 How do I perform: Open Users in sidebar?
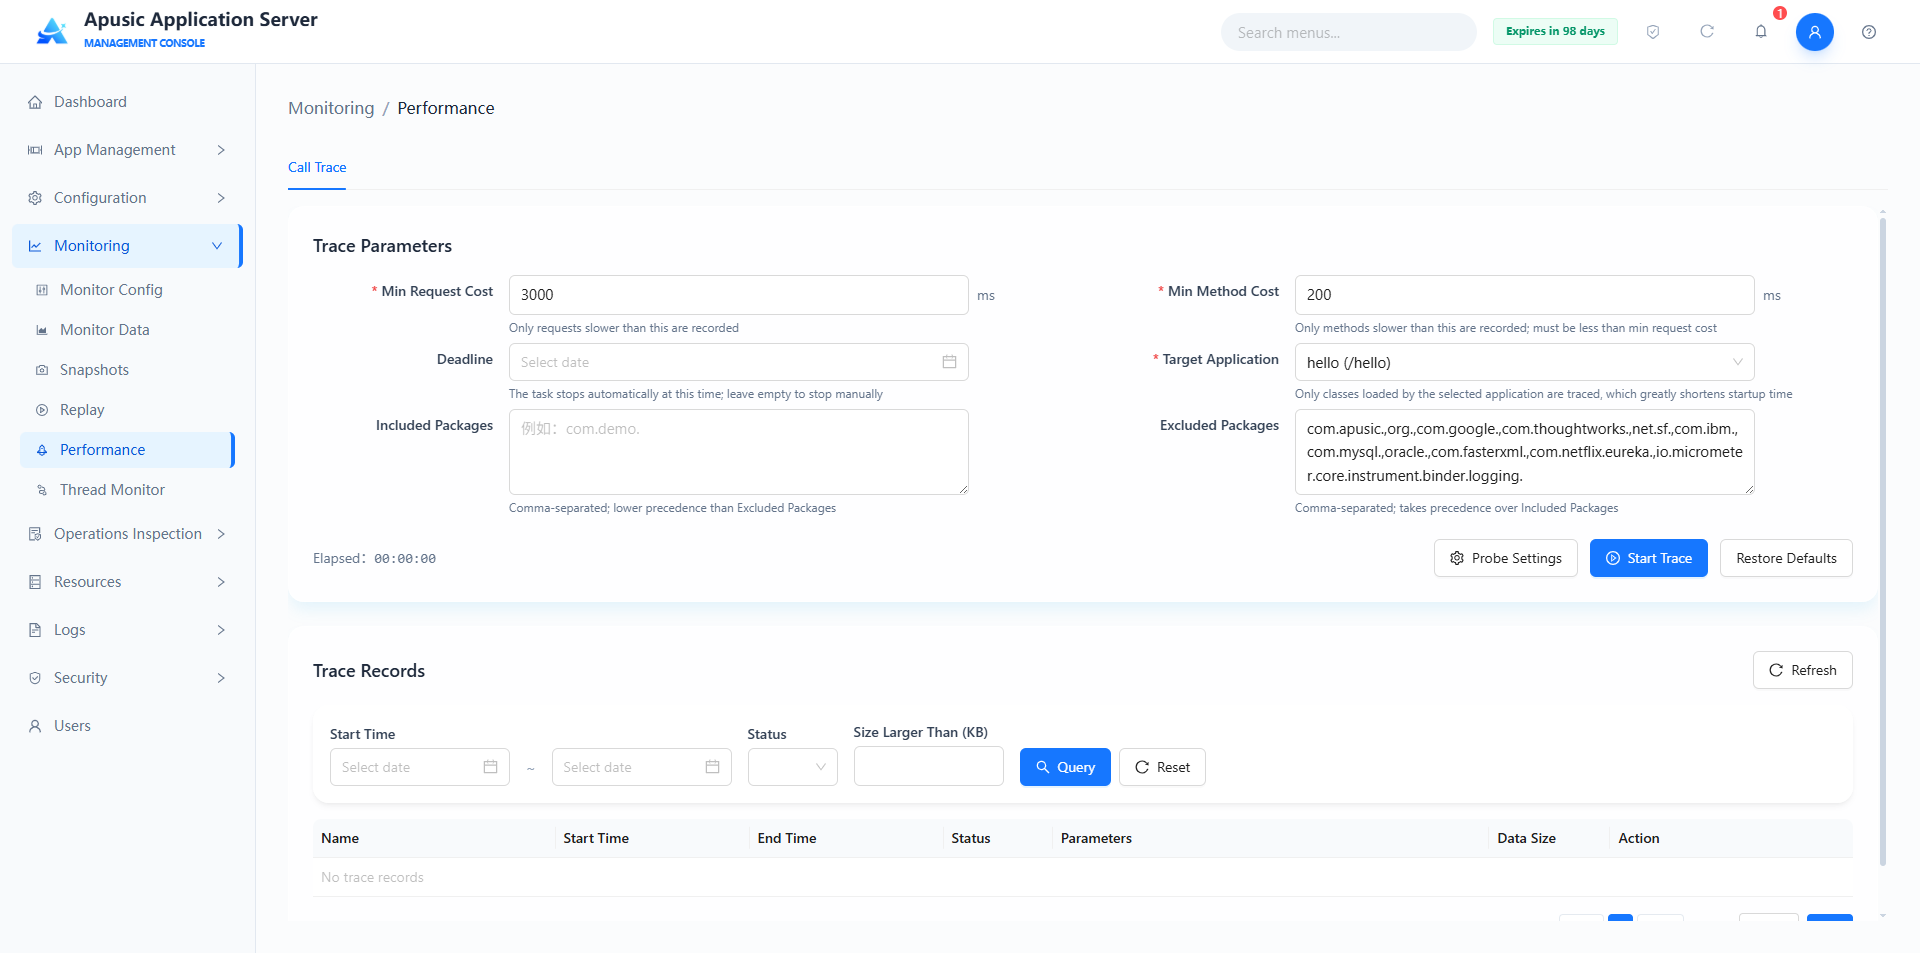pyautogui.click(x=127, y=726)
